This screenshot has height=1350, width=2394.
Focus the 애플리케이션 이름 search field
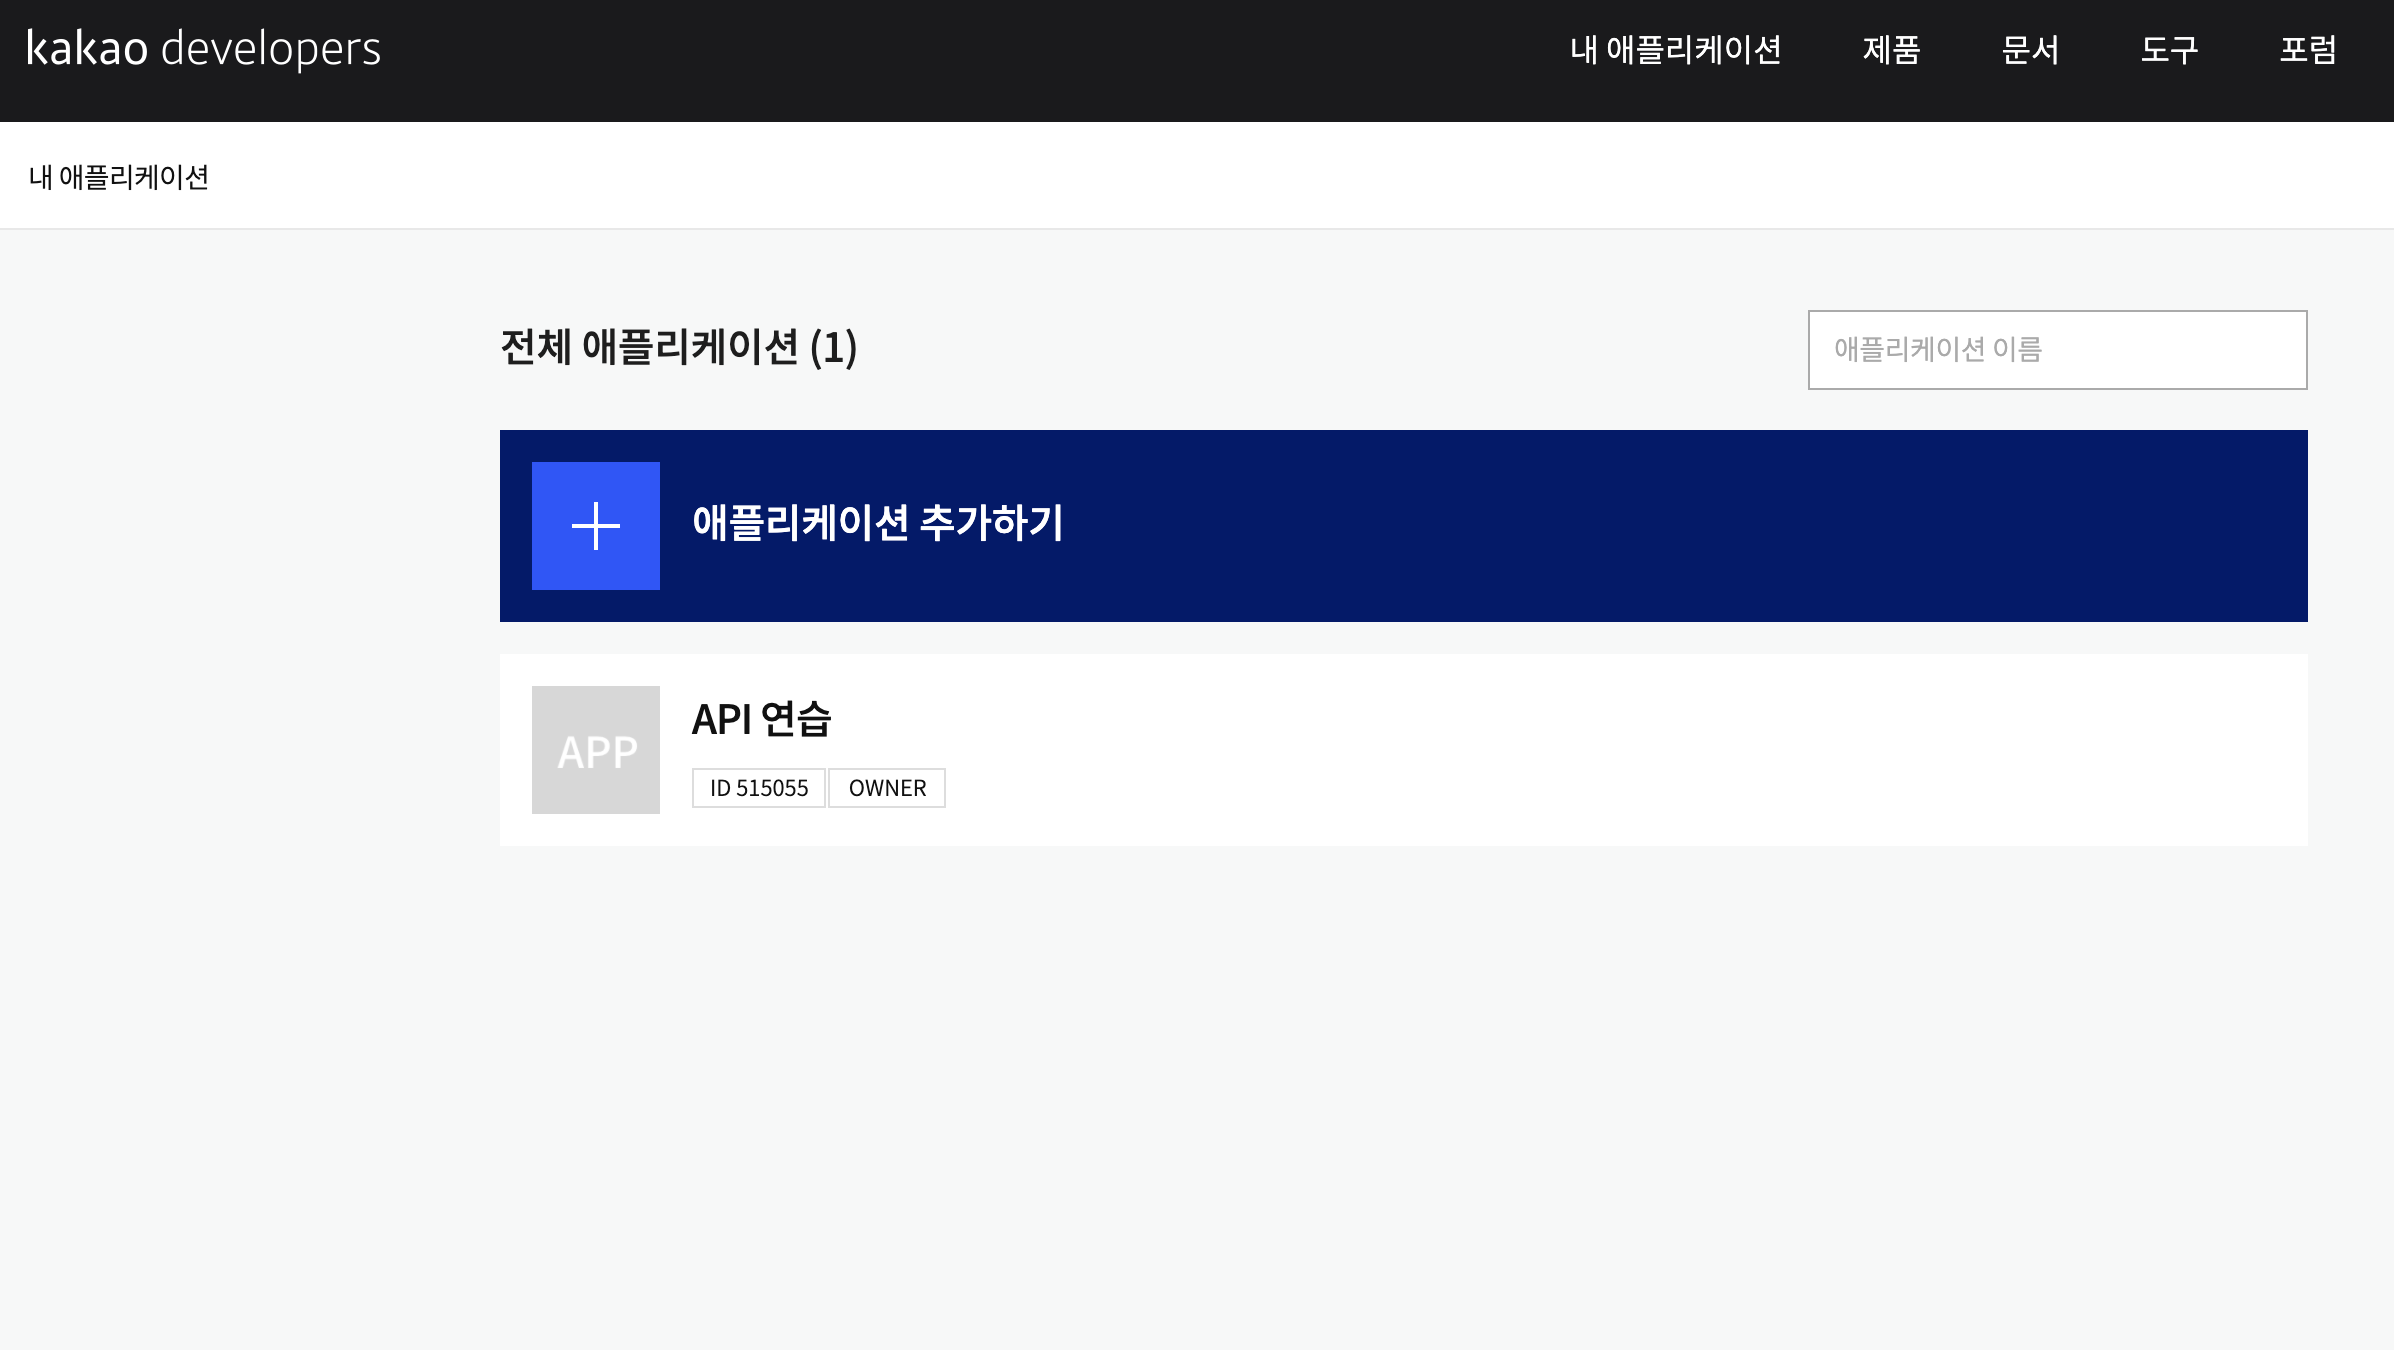(x=2057, y=350)
